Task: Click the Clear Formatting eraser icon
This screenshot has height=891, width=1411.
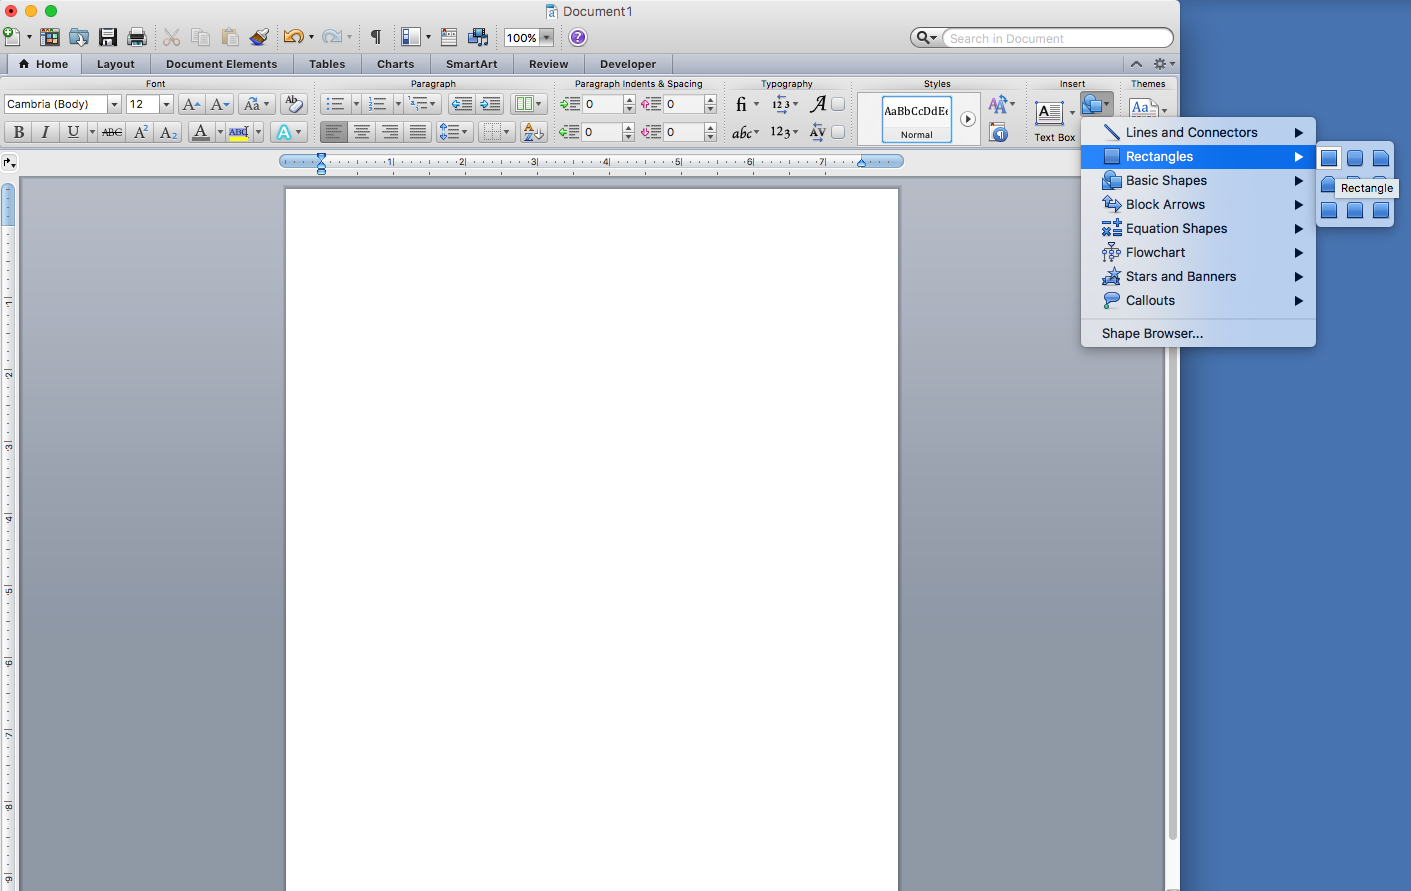Action: point(293,104)
